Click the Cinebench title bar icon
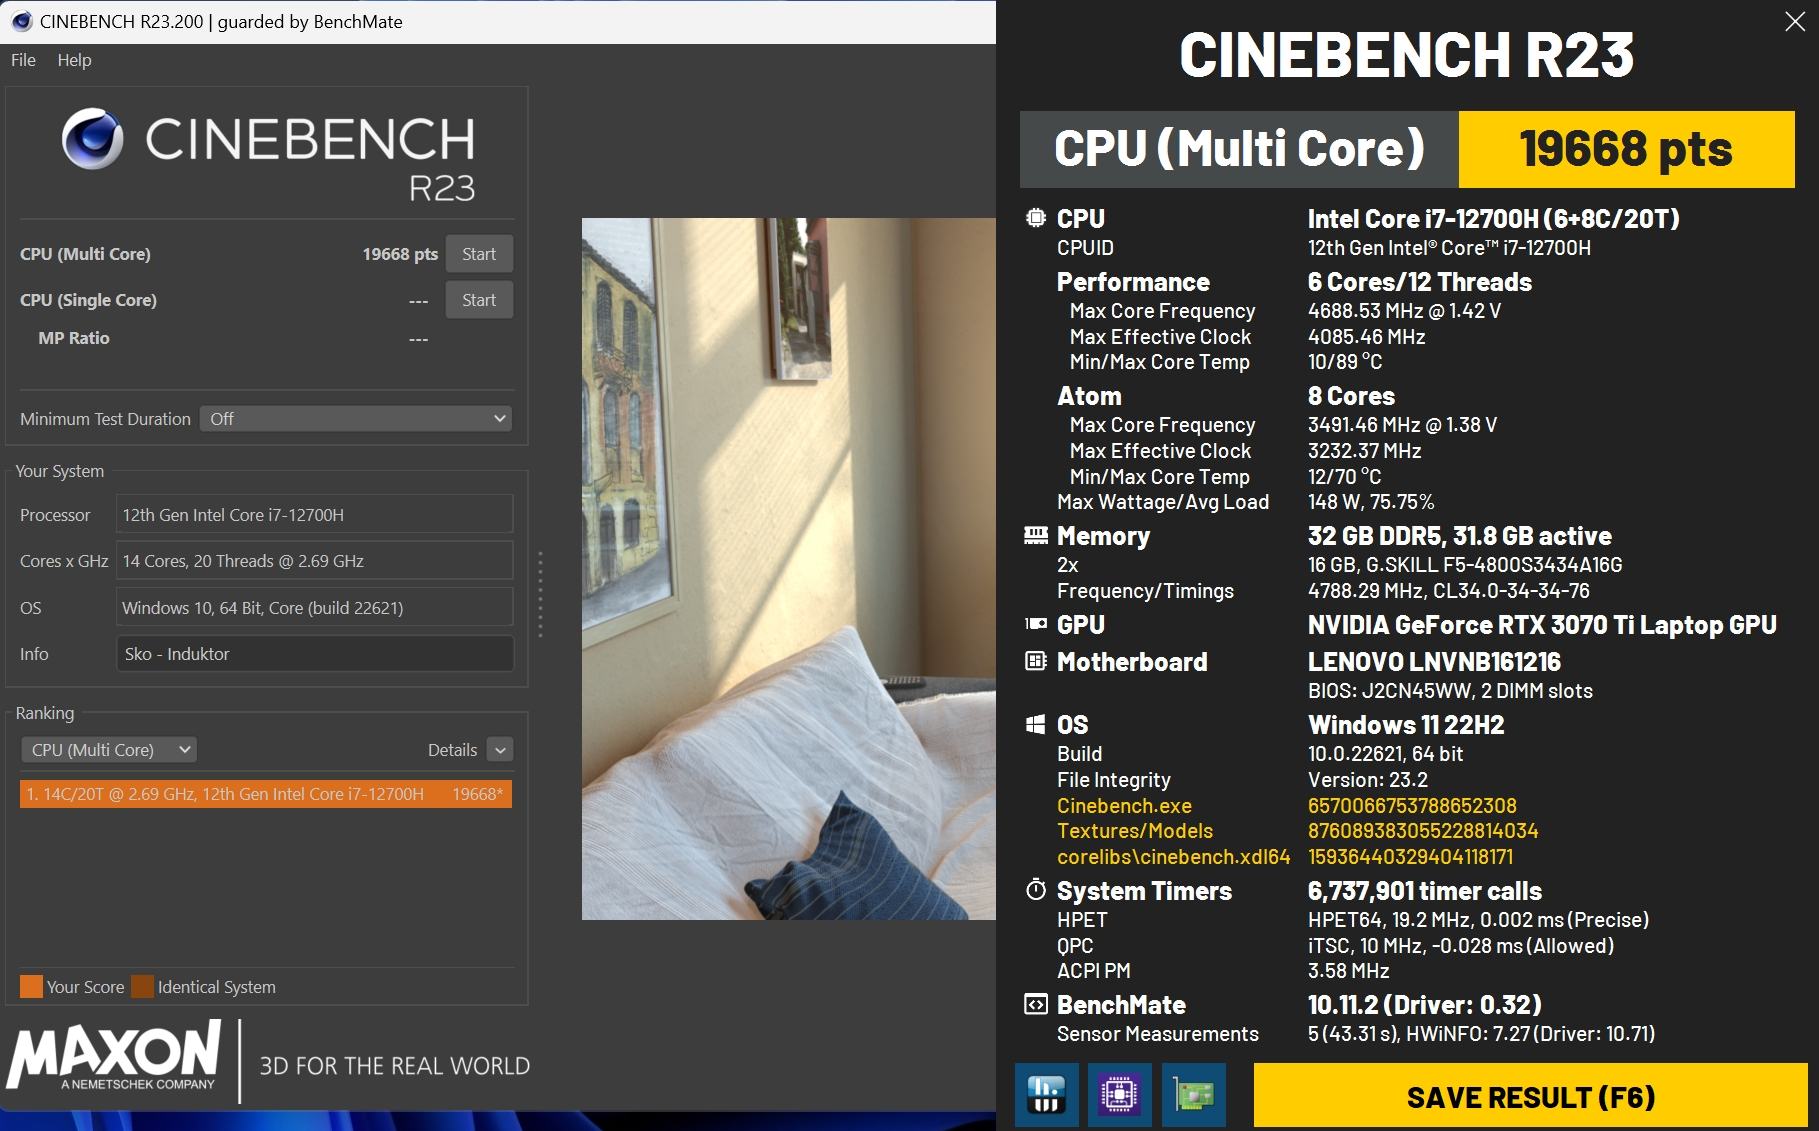The width and height of the screenshot is (1819, 1131). point(21,21)
